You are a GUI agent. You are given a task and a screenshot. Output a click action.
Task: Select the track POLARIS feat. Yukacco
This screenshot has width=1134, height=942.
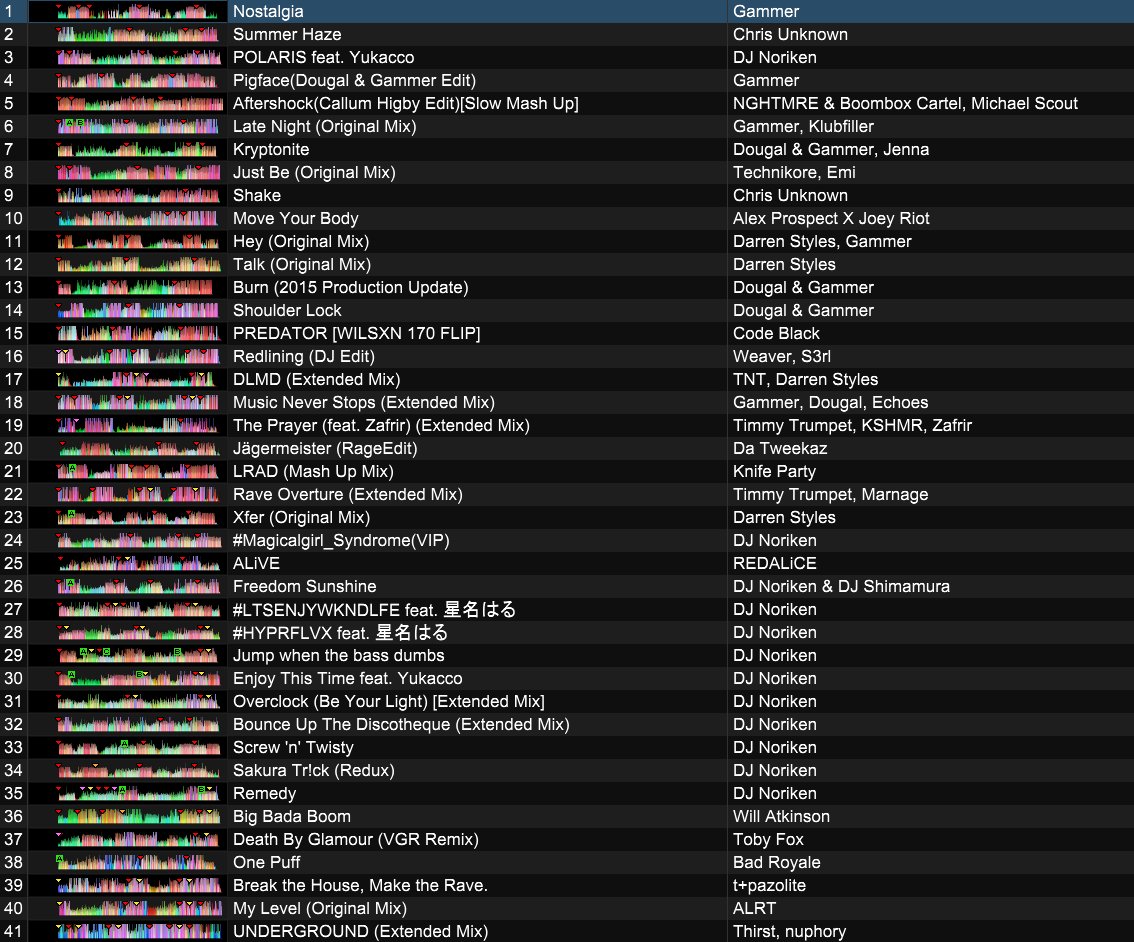pyautogui.click(x=323, y=58)
